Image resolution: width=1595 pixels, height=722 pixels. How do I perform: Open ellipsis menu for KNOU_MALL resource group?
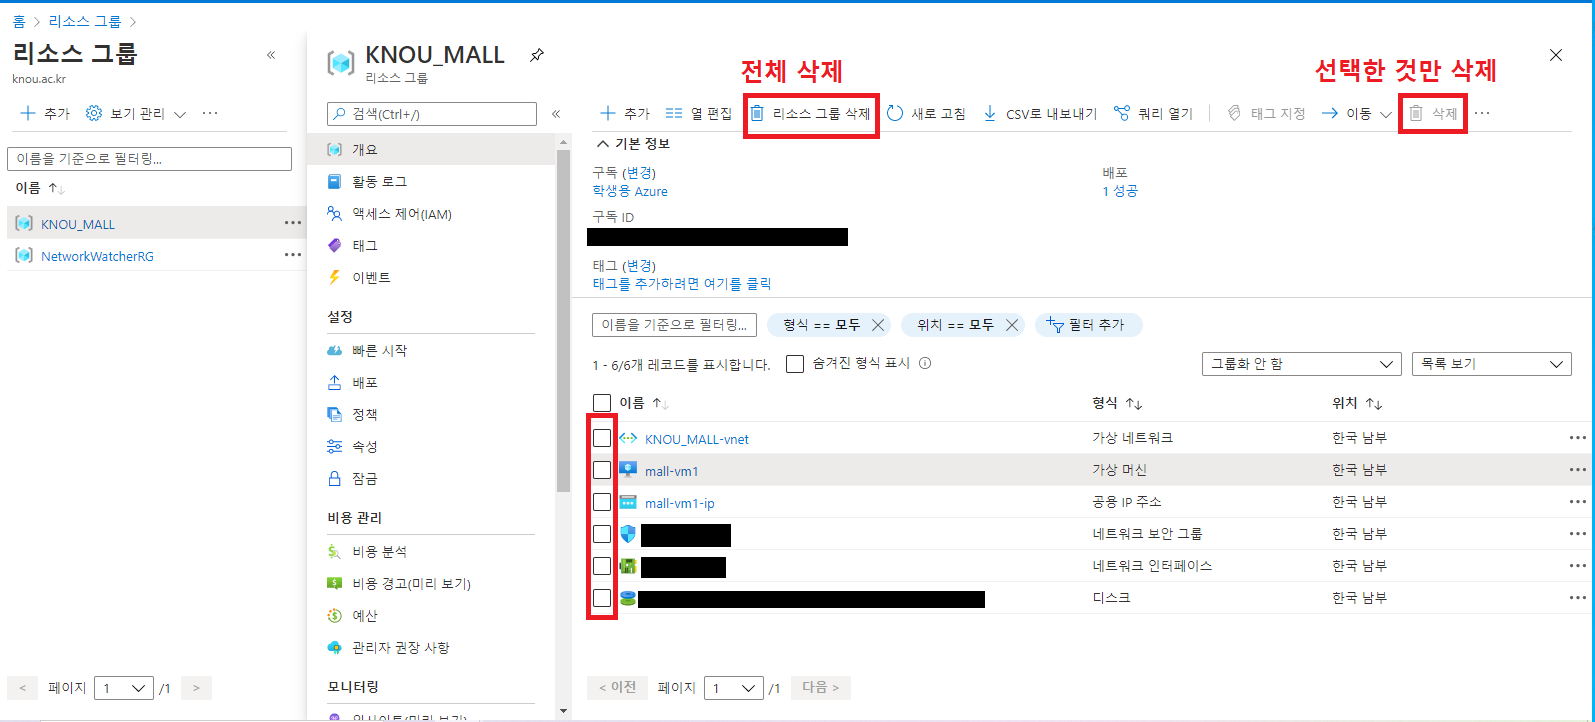point(292,223)
